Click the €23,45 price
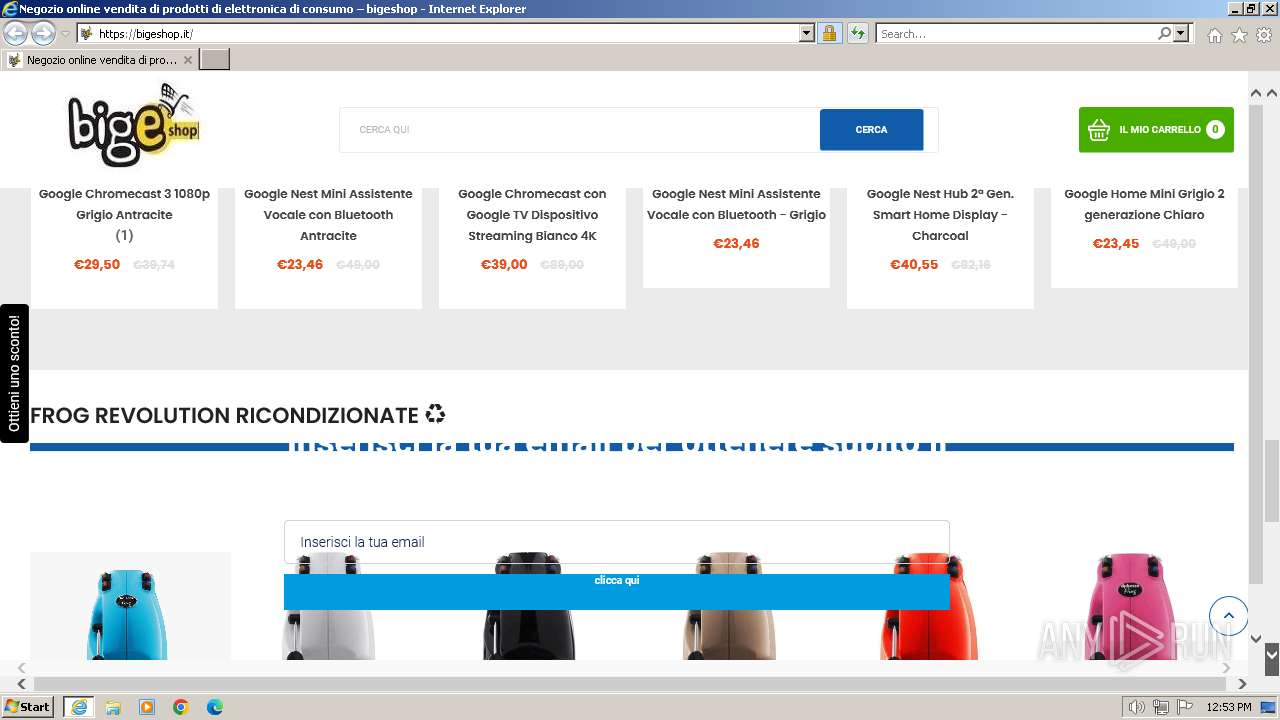 [1116, 244]
